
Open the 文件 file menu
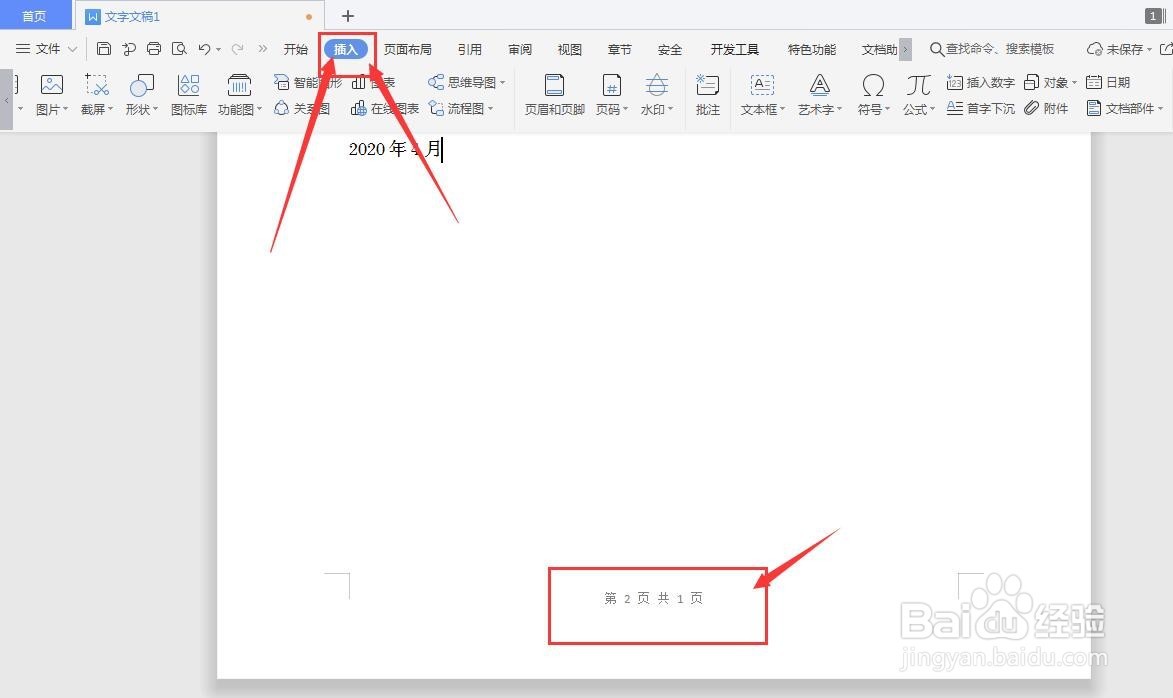(x=46, y=49)
